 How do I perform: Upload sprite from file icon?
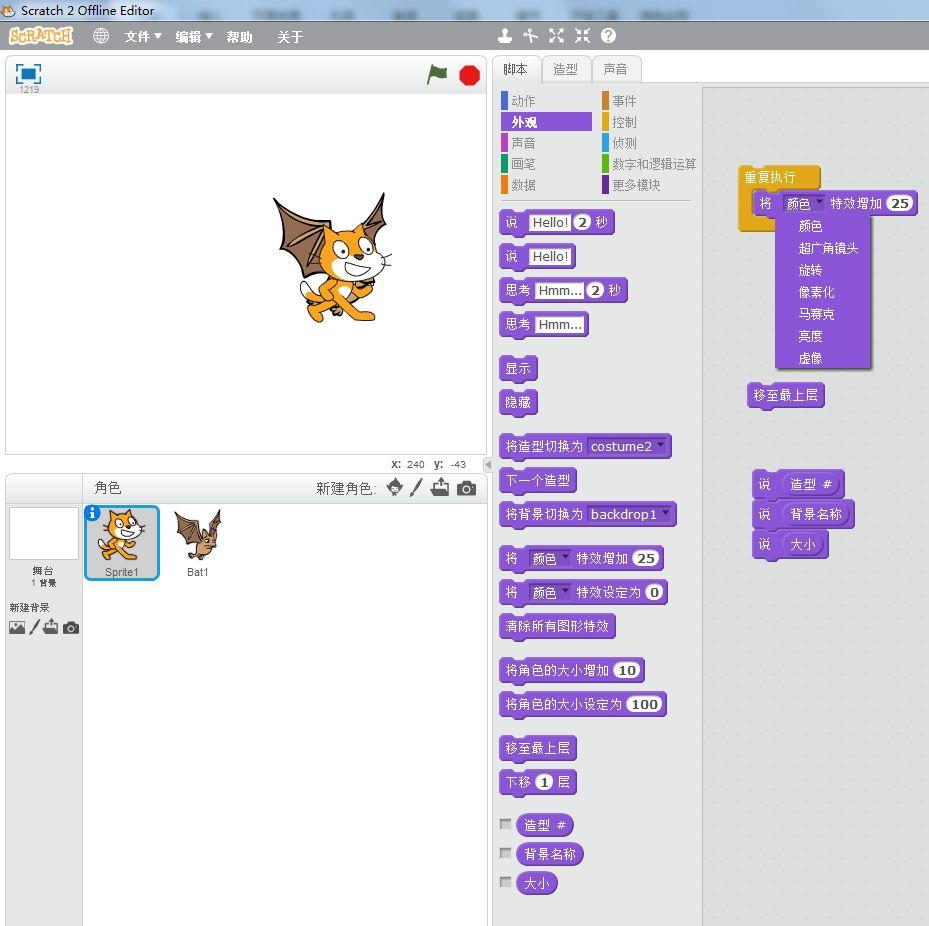pos(440,488)
